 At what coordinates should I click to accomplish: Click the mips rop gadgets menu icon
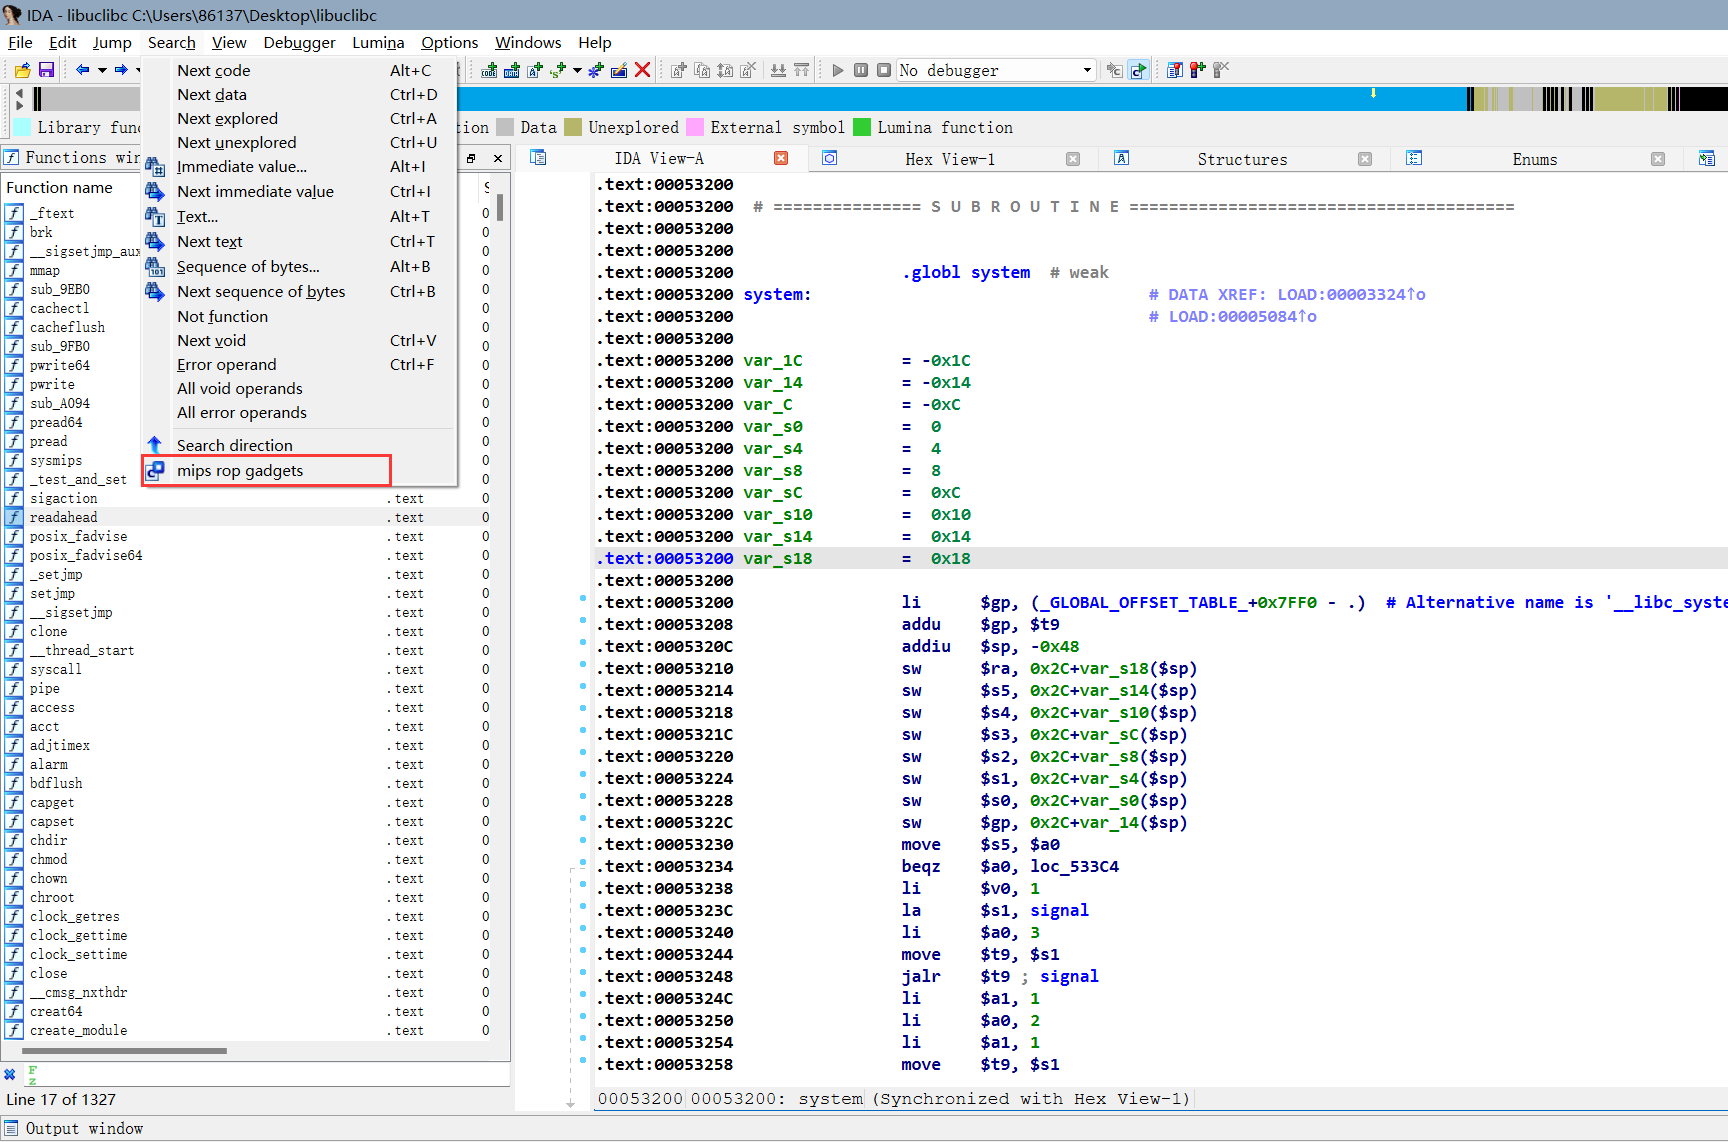click(155, 470)
